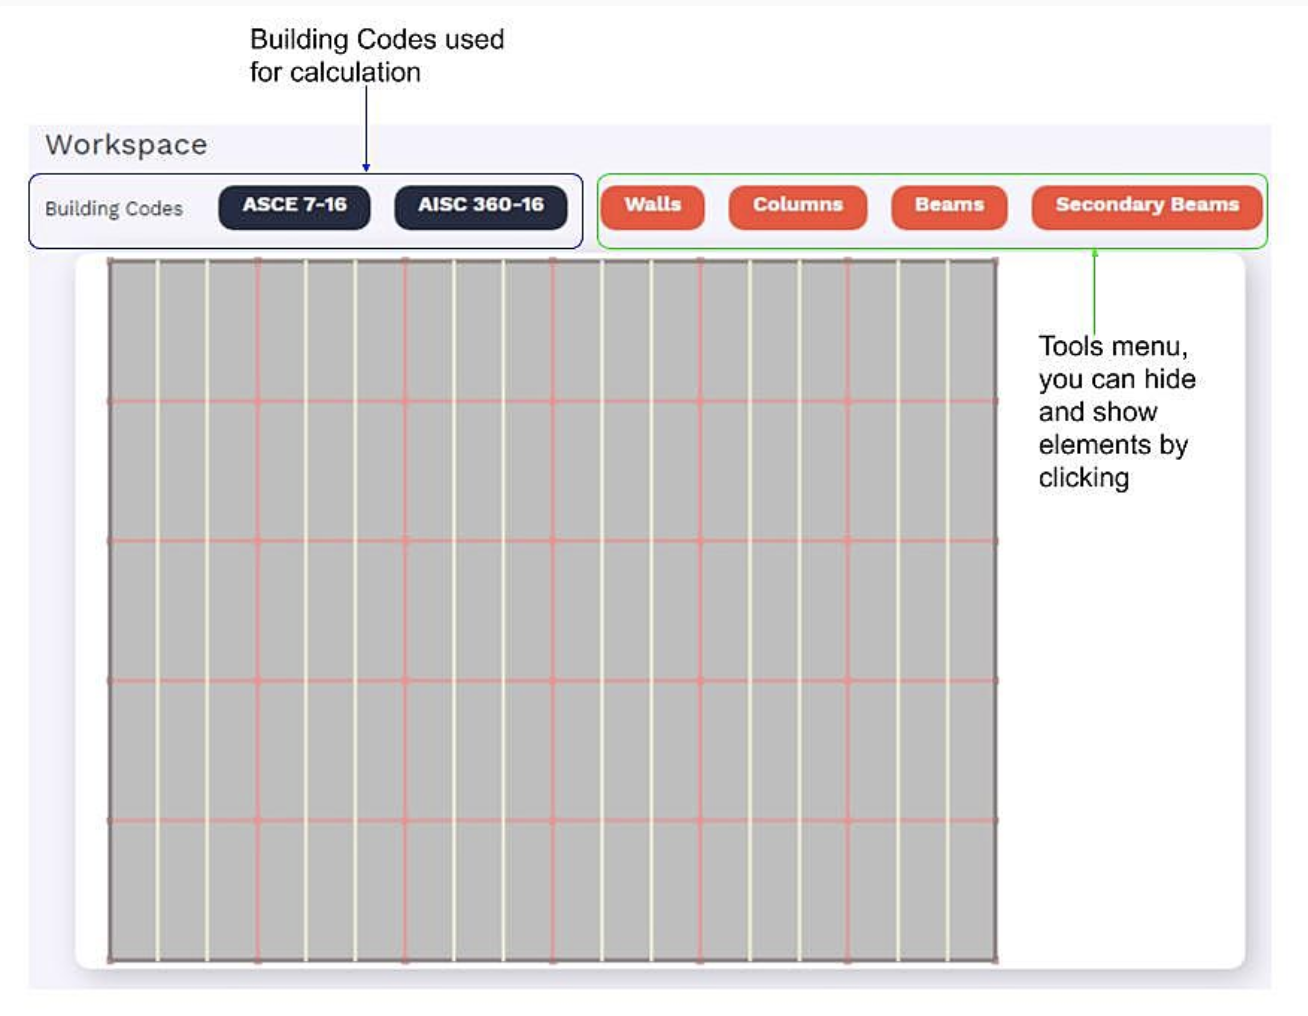Screen dimensions: 1308x1016
Task: Toggle the Beams element button
Action: [x=949, y=206]
